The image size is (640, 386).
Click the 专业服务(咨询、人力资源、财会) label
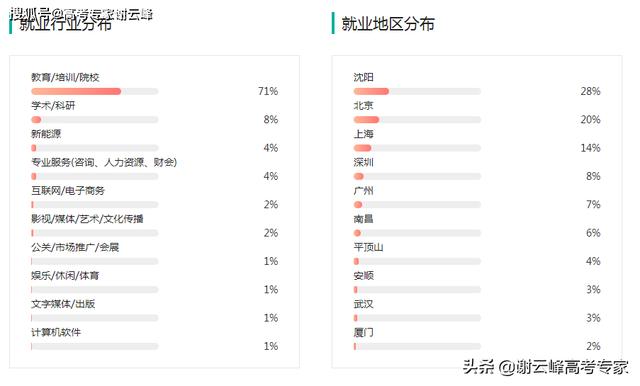click(104, 162)
